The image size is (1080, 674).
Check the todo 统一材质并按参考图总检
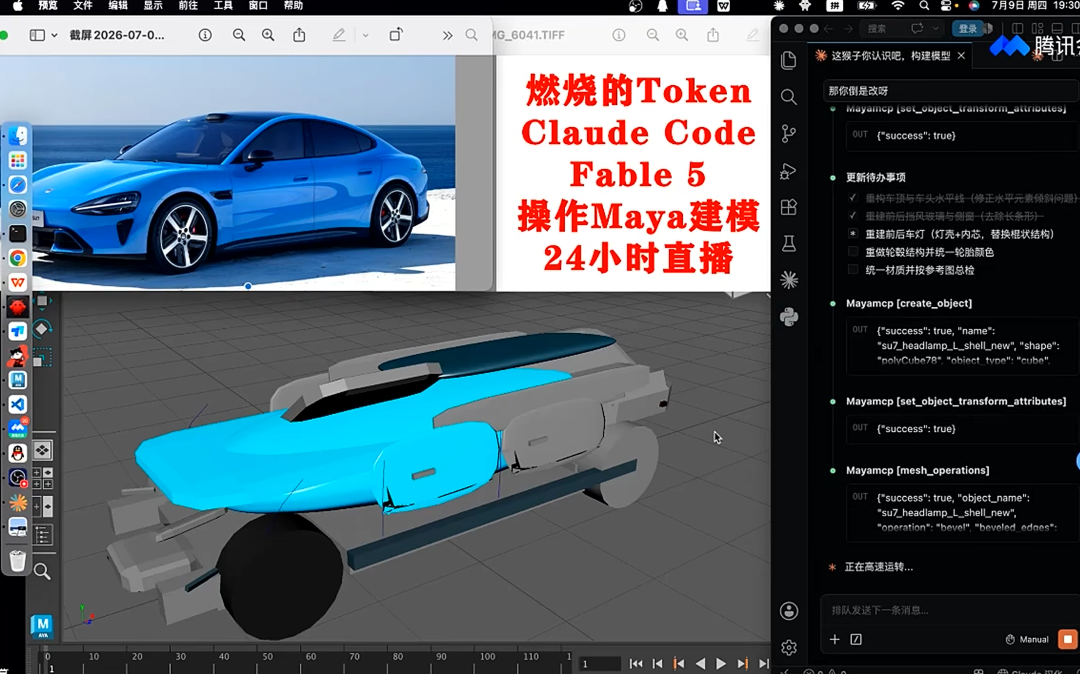(x=853, y=270)
